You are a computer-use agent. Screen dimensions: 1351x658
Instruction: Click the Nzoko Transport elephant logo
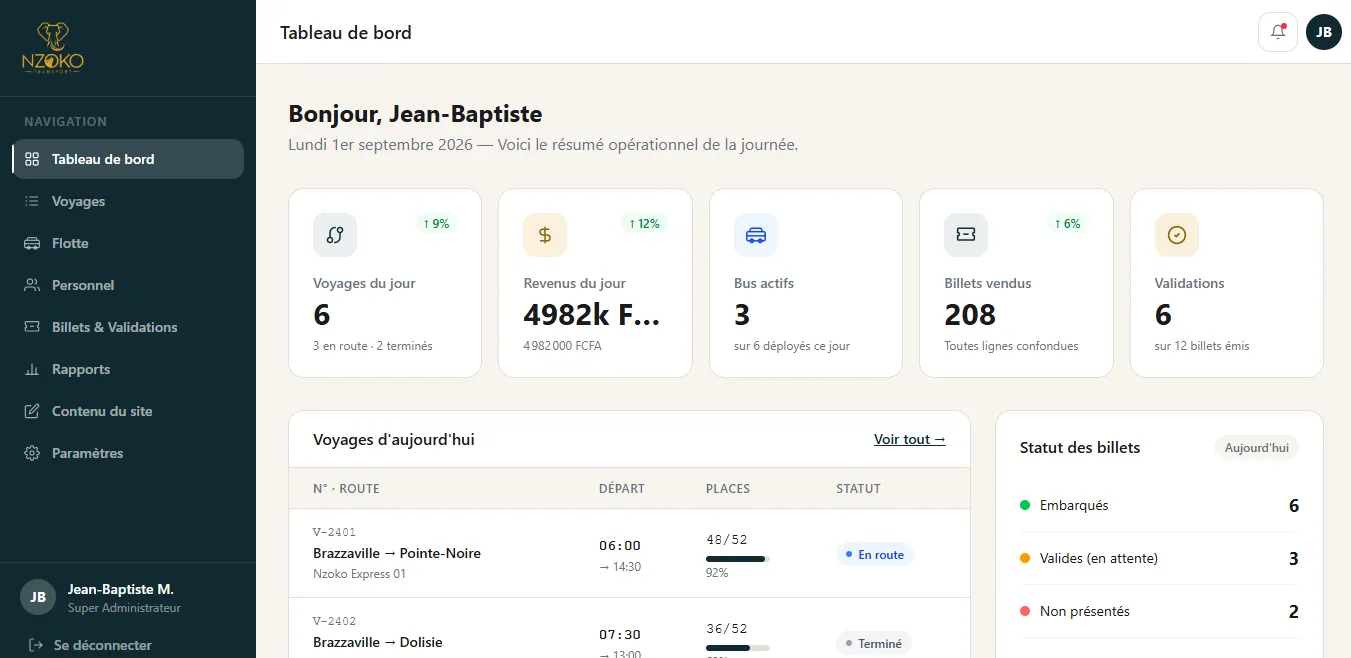53,47
